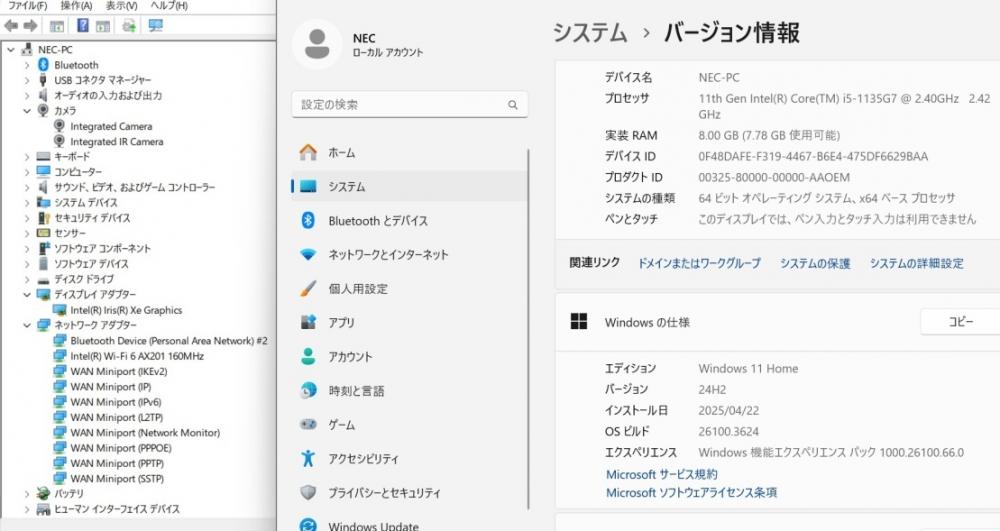1000x531 pixels.
Task: Click the Settings sidebar scrollbar
Action: click(x=529, y=330)
